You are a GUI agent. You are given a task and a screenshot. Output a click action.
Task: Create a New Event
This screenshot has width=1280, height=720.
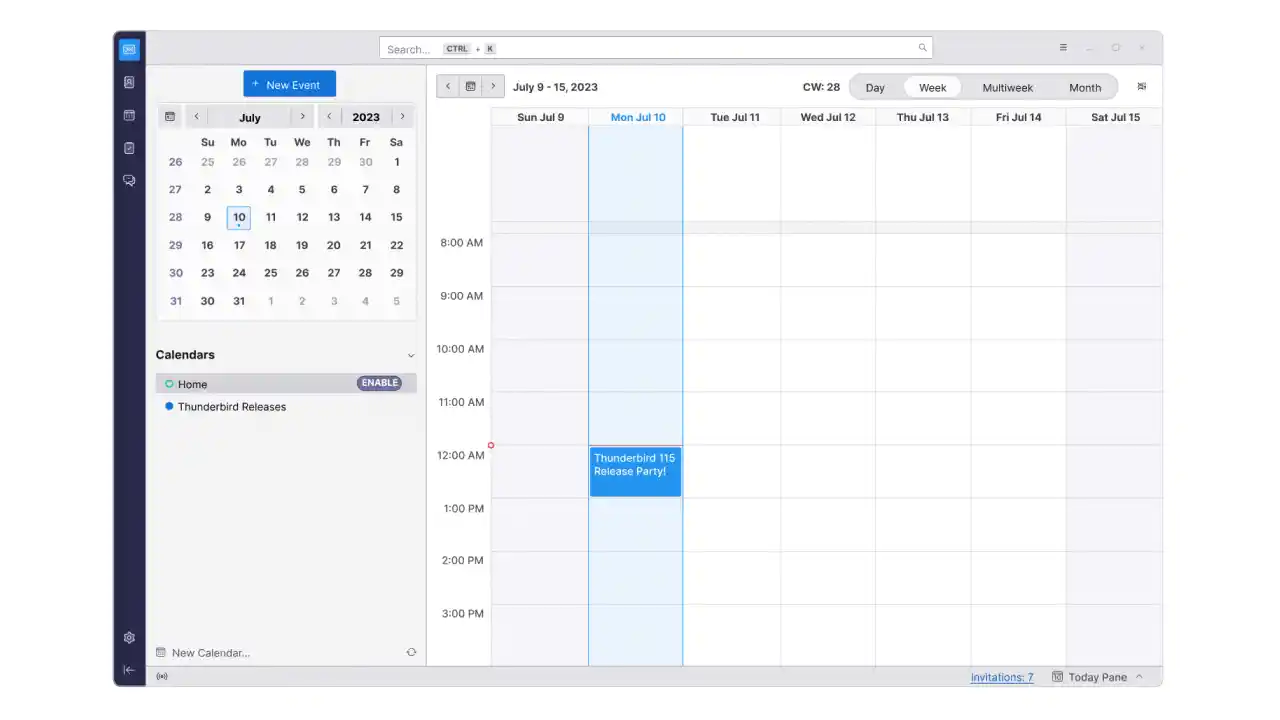tap(289, 84)
